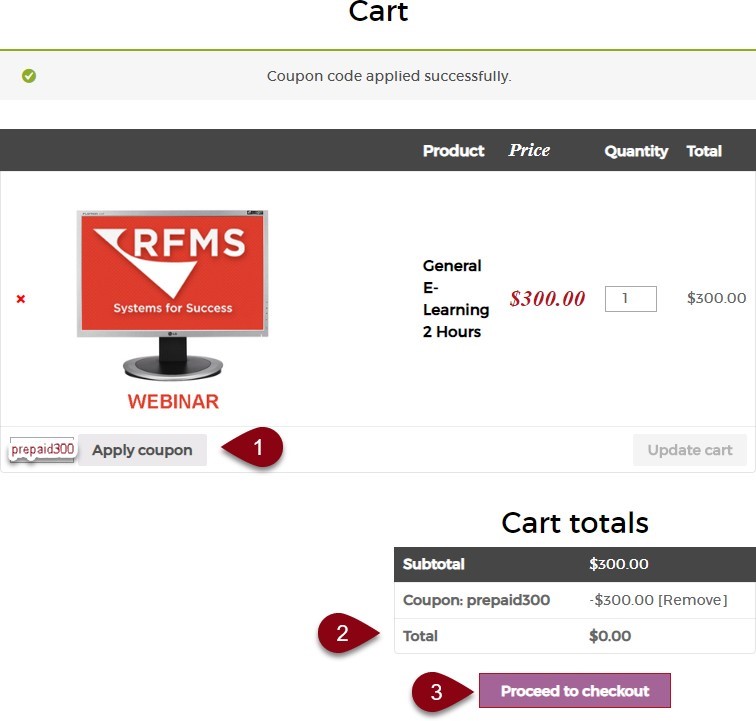This screenshot has width=756, height=721.
Task: Click the Product column header
Action: pyautogui.click(x=453, y=151)
